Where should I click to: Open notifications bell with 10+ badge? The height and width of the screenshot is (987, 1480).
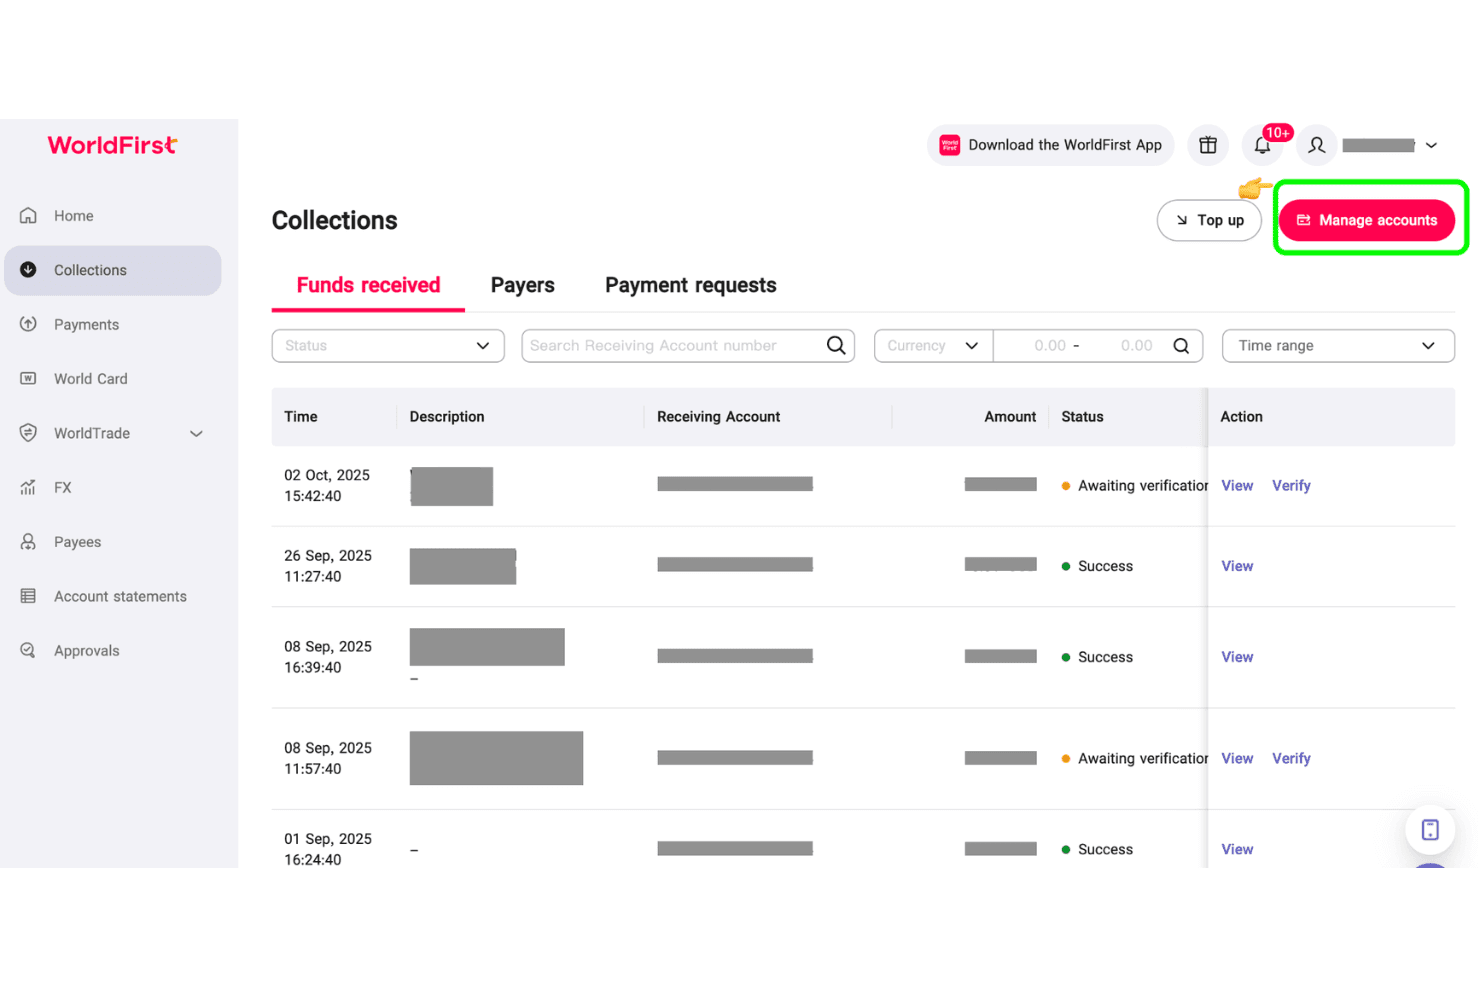[x=1263, y=145]
